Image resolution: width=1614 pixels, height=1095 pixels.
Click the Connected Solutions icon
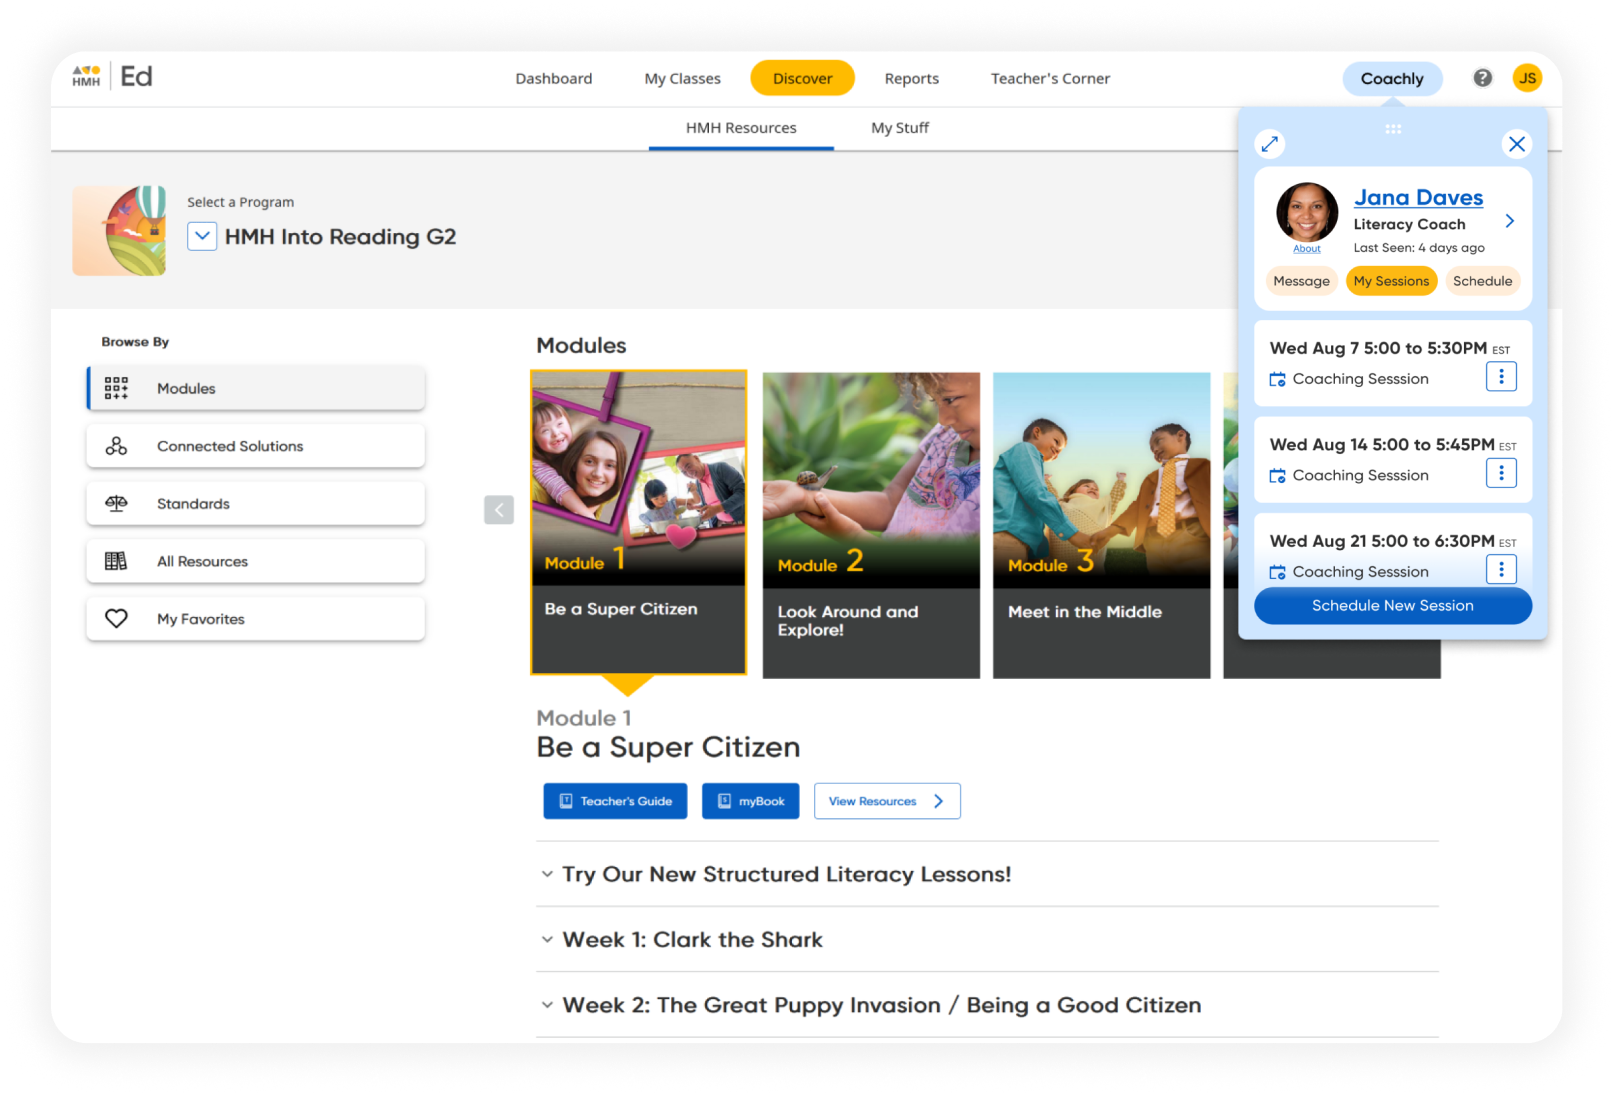click(116, 446)
